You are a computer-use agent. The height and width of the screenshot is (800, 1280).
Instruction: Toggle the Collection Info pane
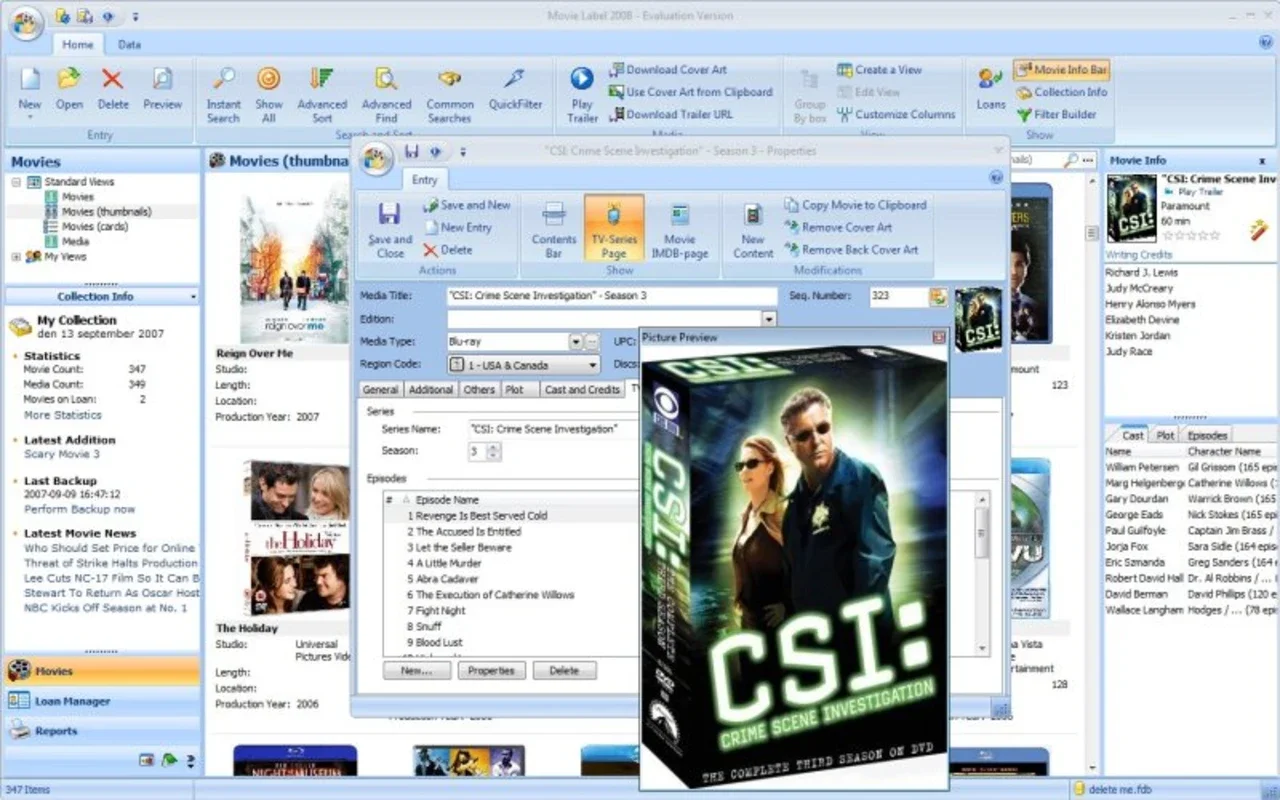(1061, 92)
